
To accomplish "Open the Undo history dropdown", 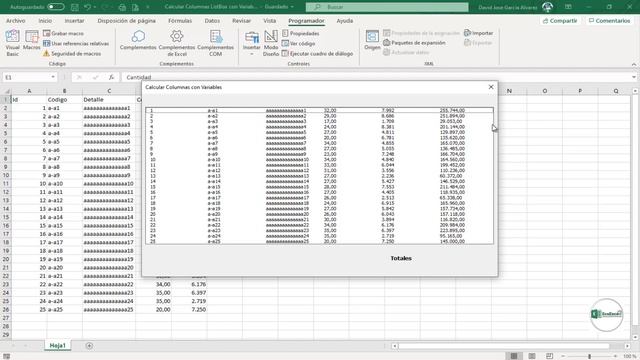I will click(x=95, y=7).
